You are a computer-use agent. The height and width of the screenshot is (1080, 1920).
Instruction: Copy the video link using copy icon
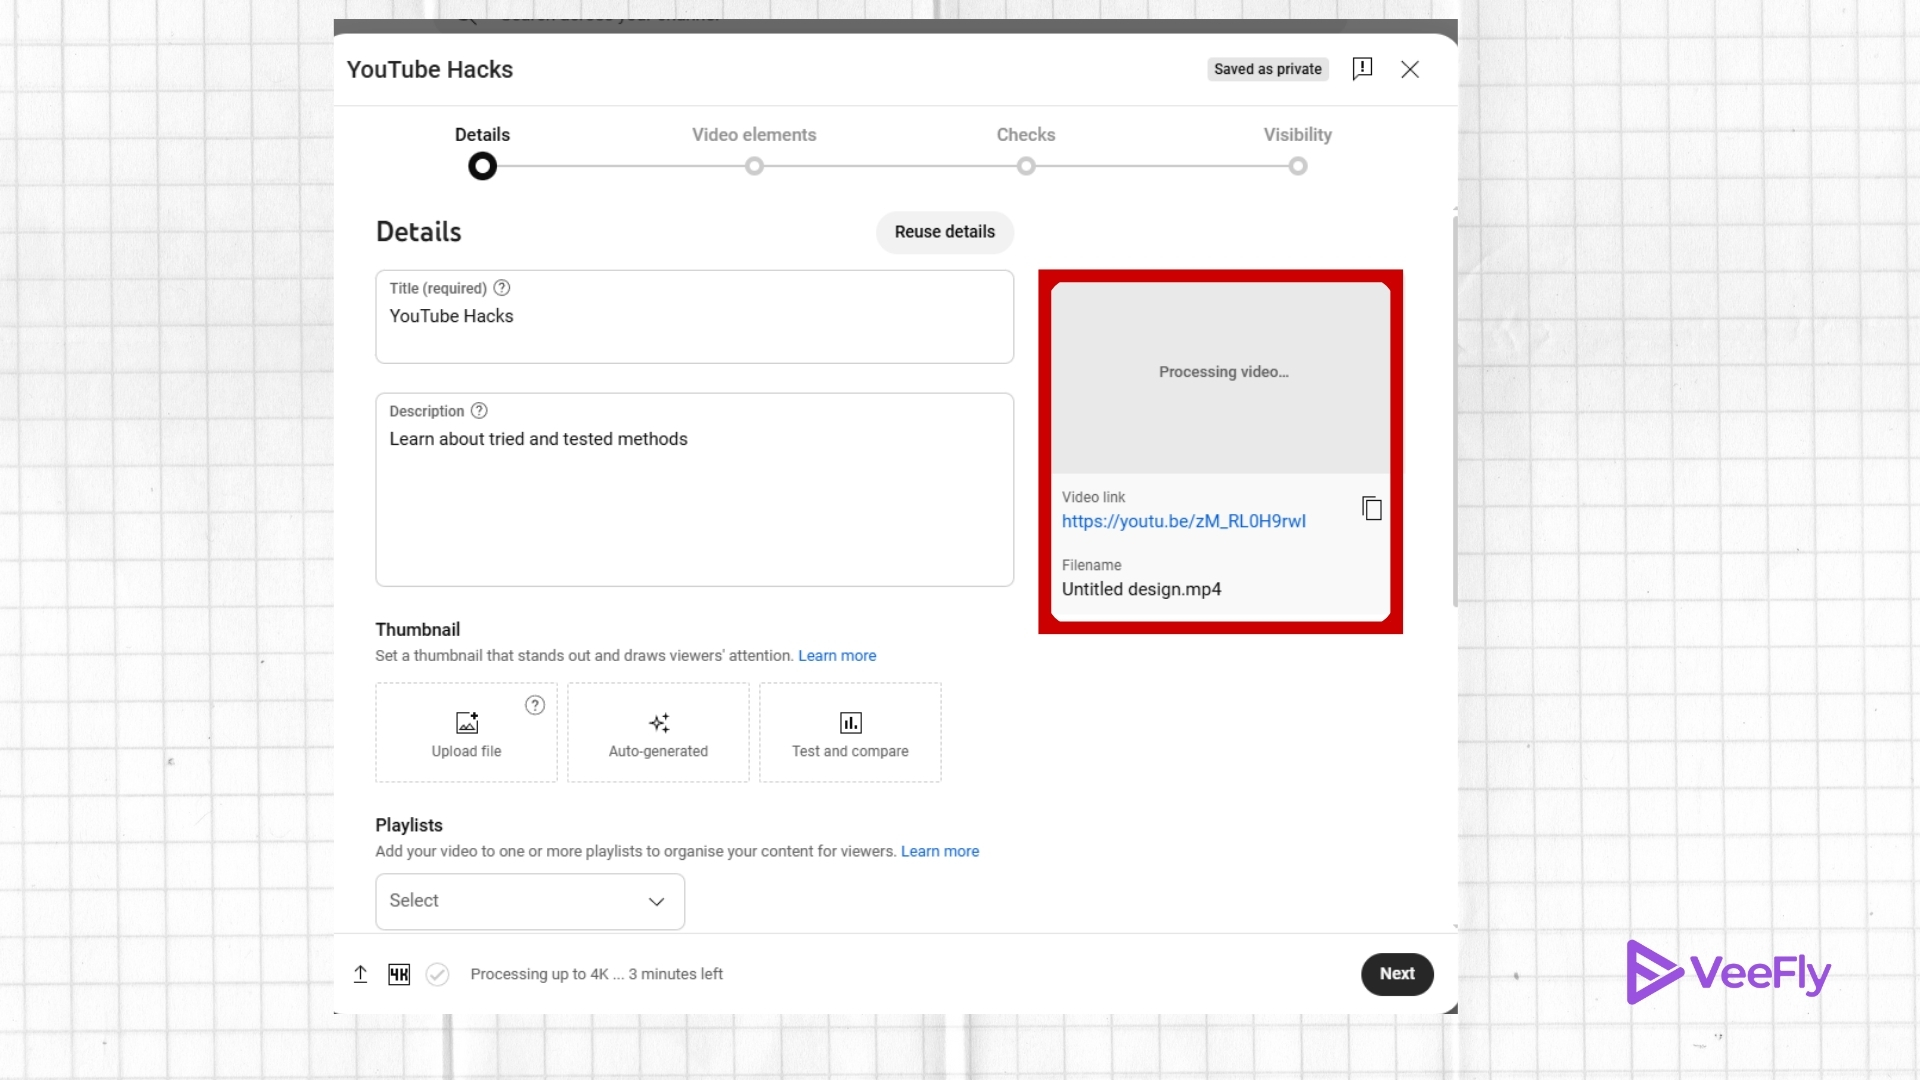tap(1372, 508)
